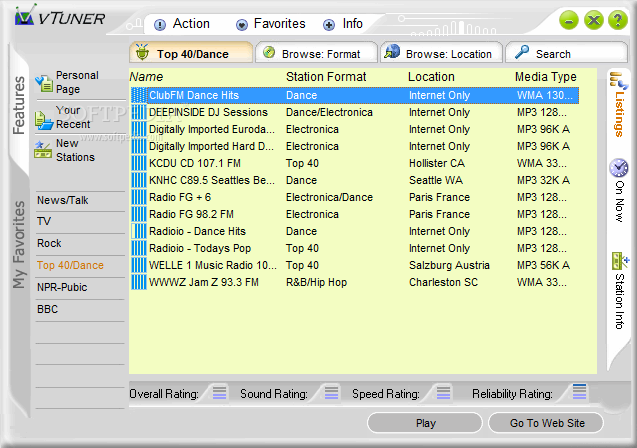Screen dimensions: 637x448
Task: Sort list by Station Format column header
Action: (x=326, y=77)
